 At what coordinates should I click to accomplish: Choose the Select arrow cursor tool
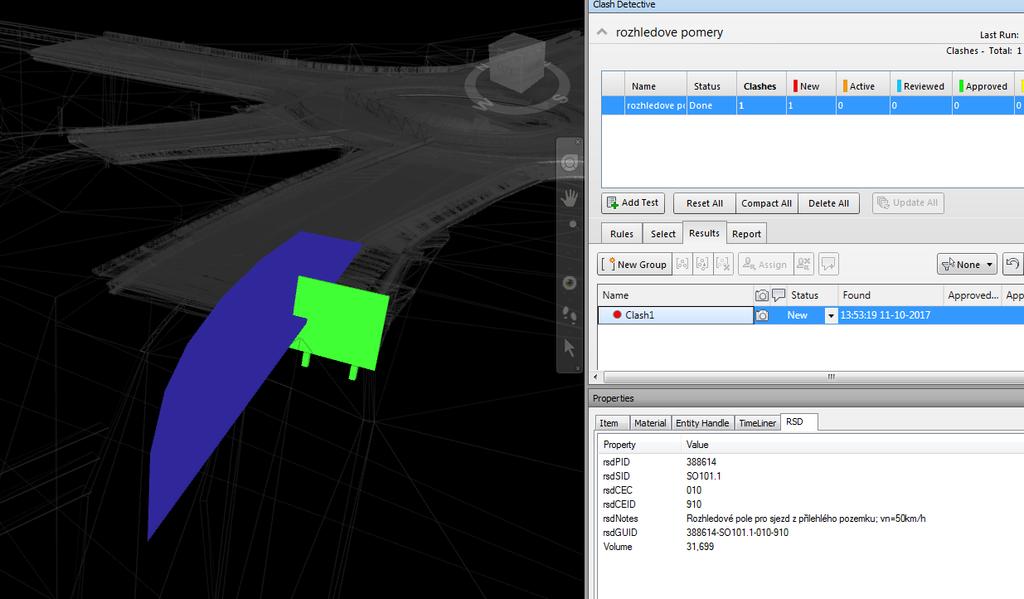(x=569, y=348)
